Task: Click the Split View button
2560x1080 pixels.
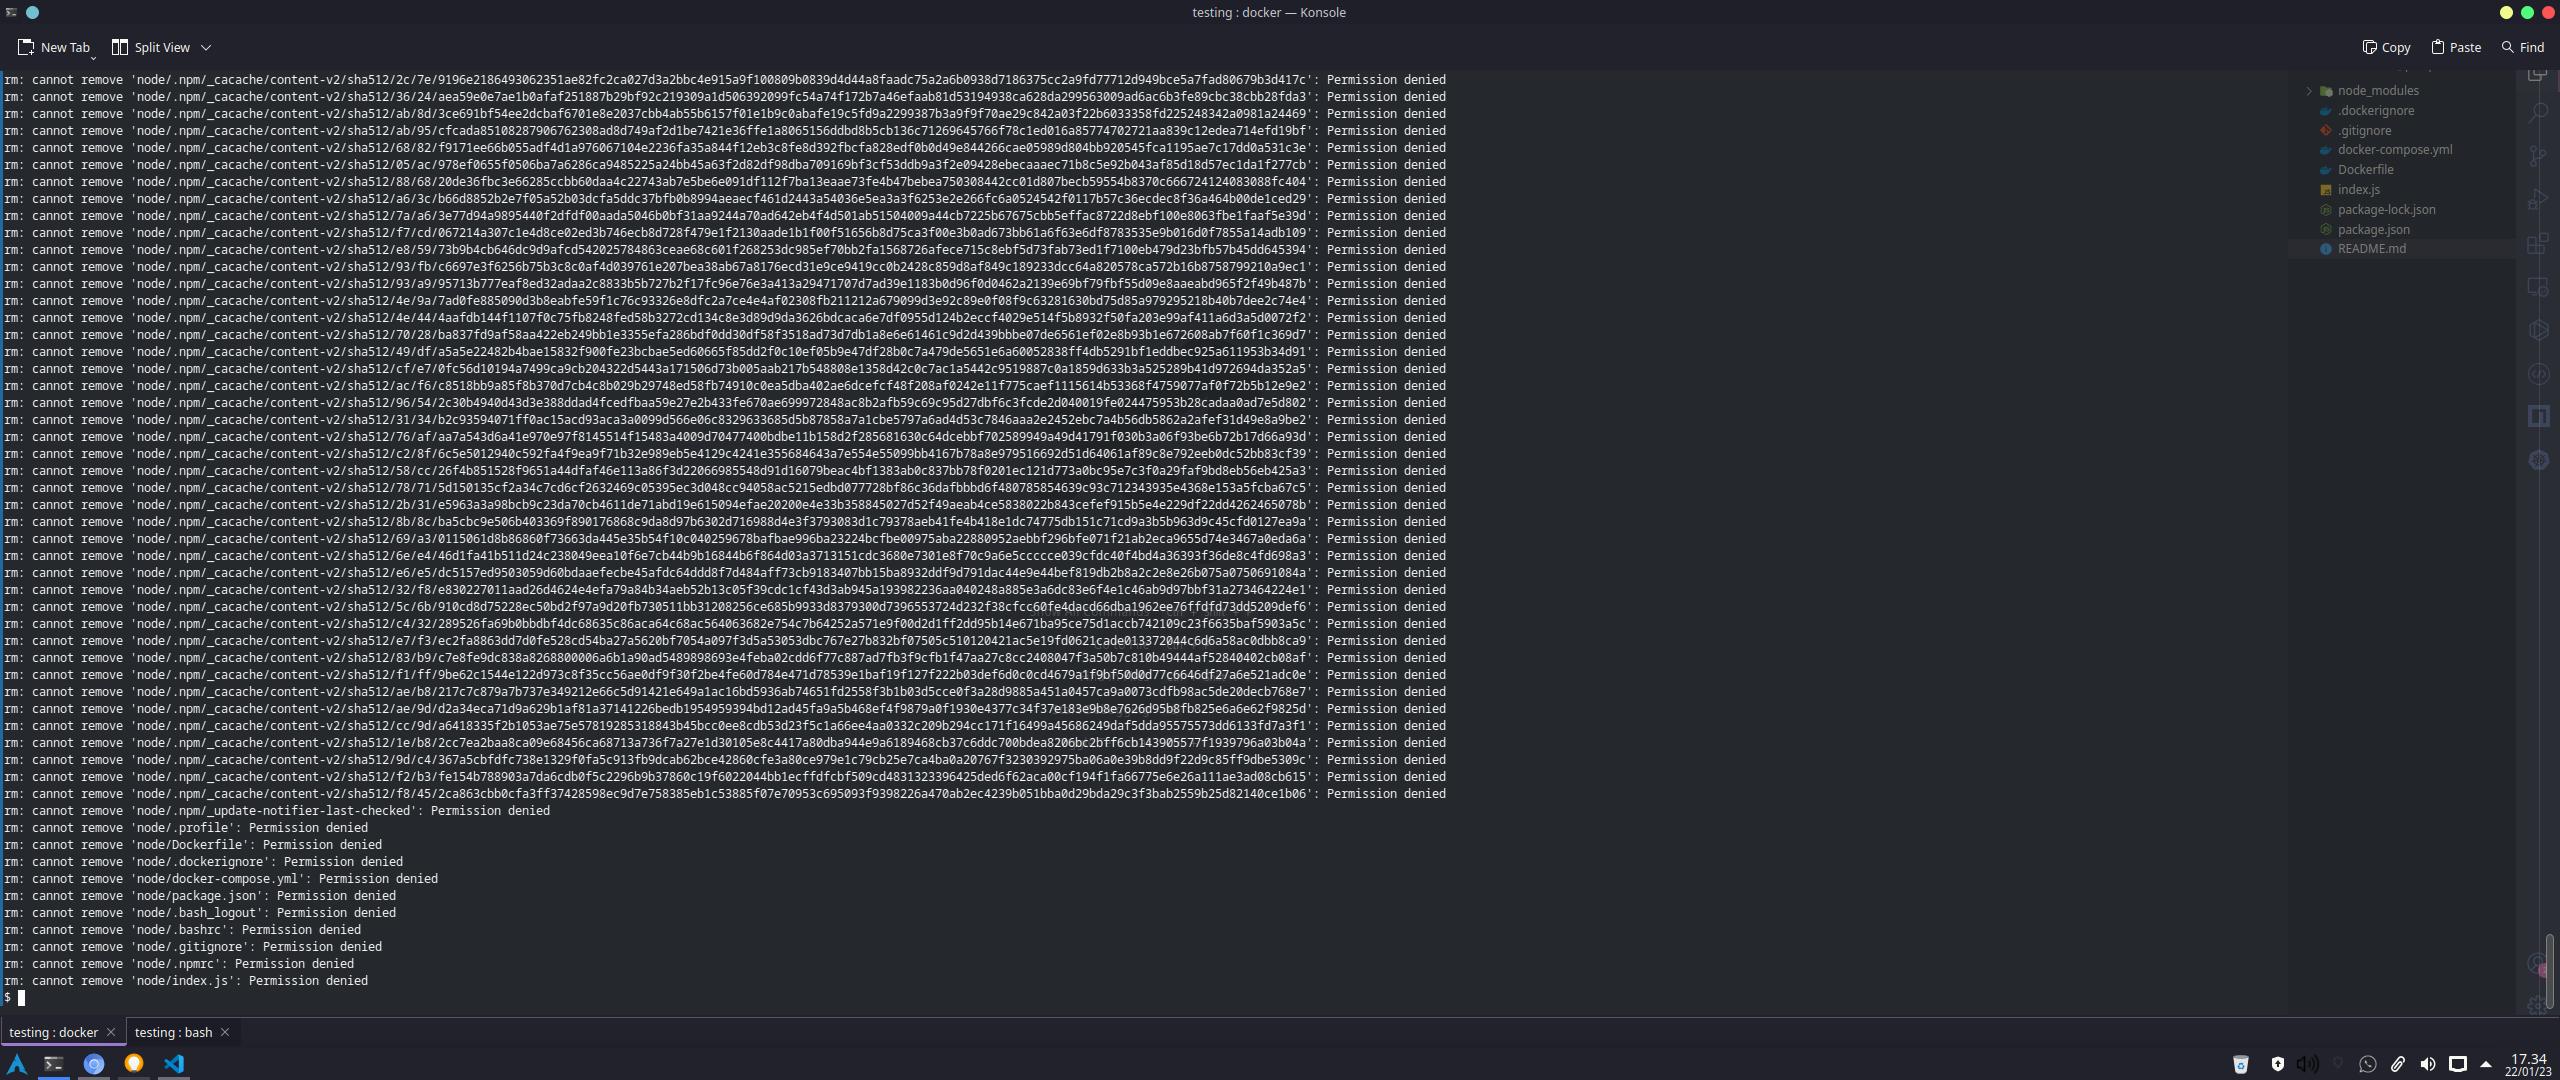Action: click(x=151, y=47)
